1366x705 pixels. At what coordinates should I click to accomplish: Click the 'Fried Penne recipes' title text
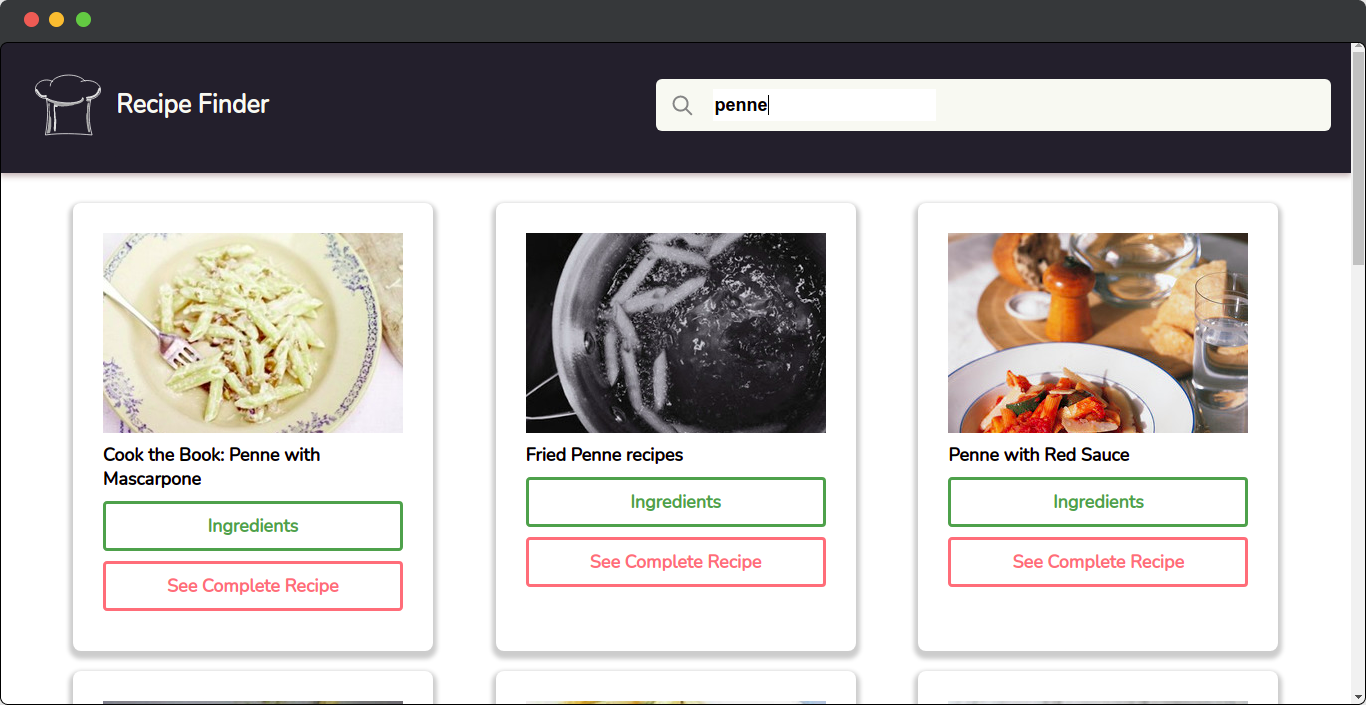coord(604,454)
